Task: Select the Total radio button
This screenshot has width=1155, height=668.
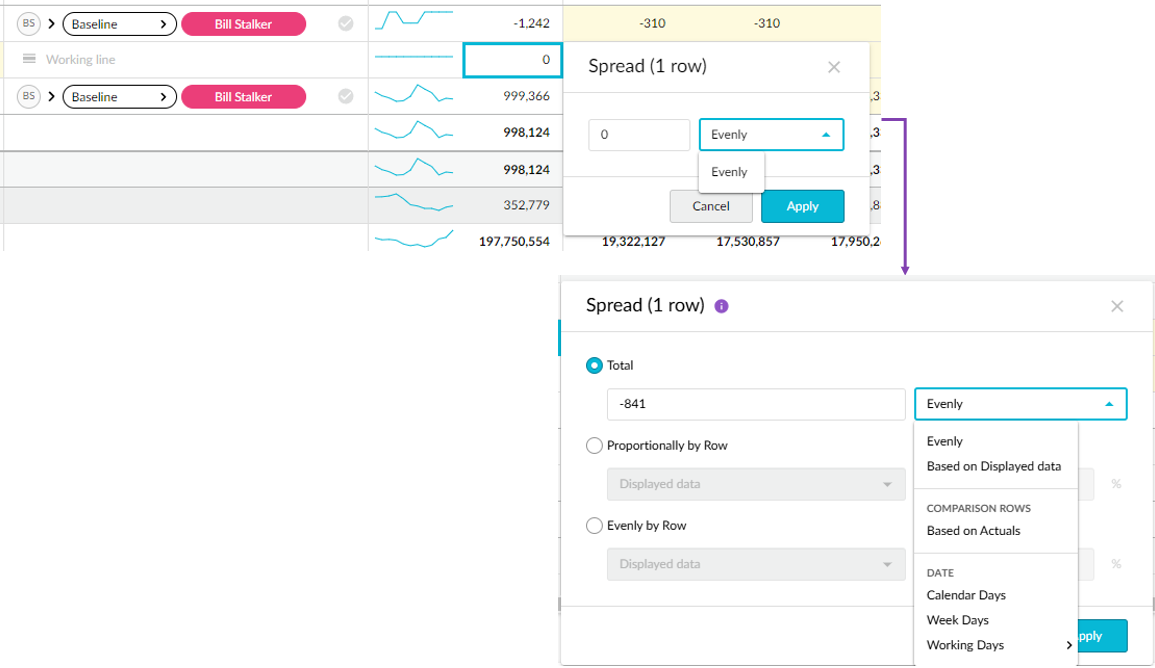Action: [594, 366]
